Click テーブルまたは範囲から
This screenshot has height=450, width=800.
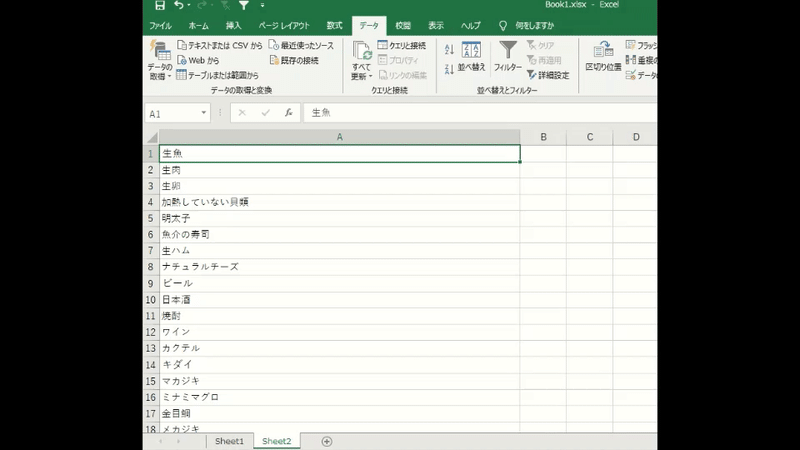point(218,75)
